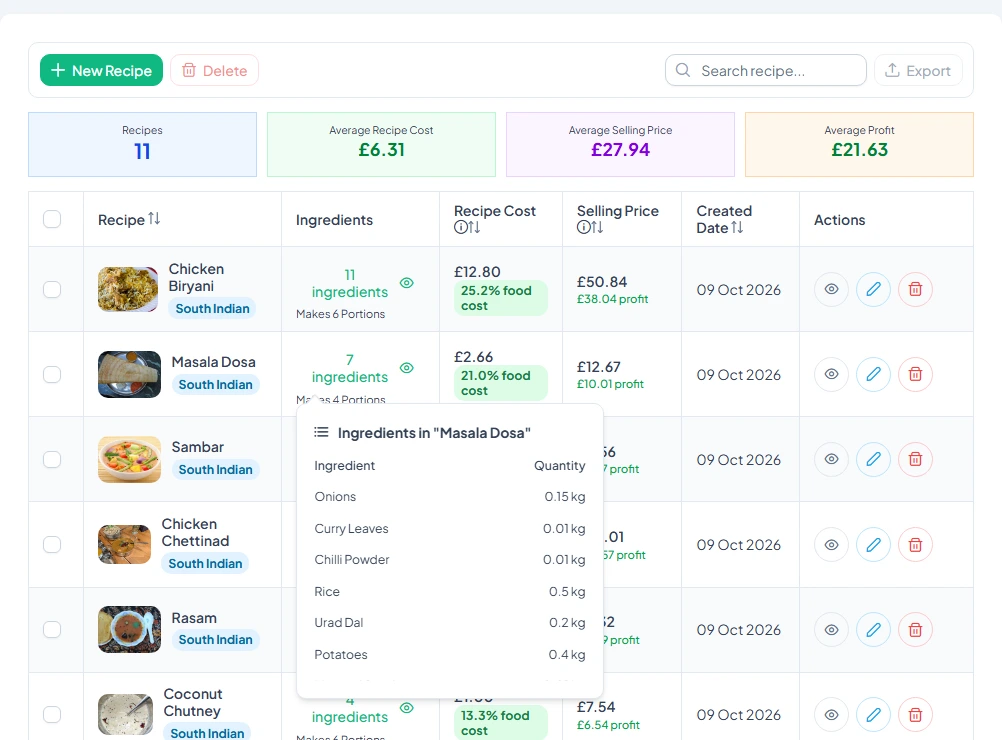Open the Sambar thumbnail image
This screenshot has width=1002, height=740.
[x=129, y=459]
